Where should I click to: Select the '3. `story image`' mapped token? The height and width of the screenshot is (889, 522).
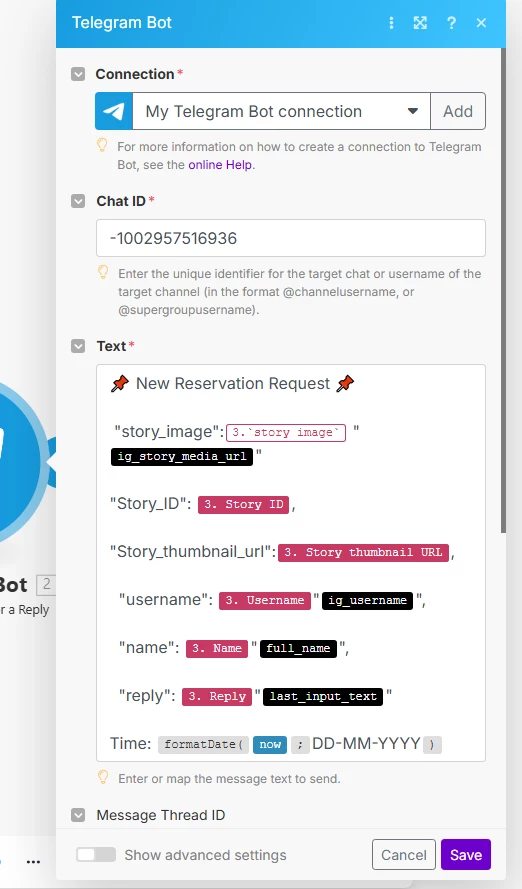[286, 433]
